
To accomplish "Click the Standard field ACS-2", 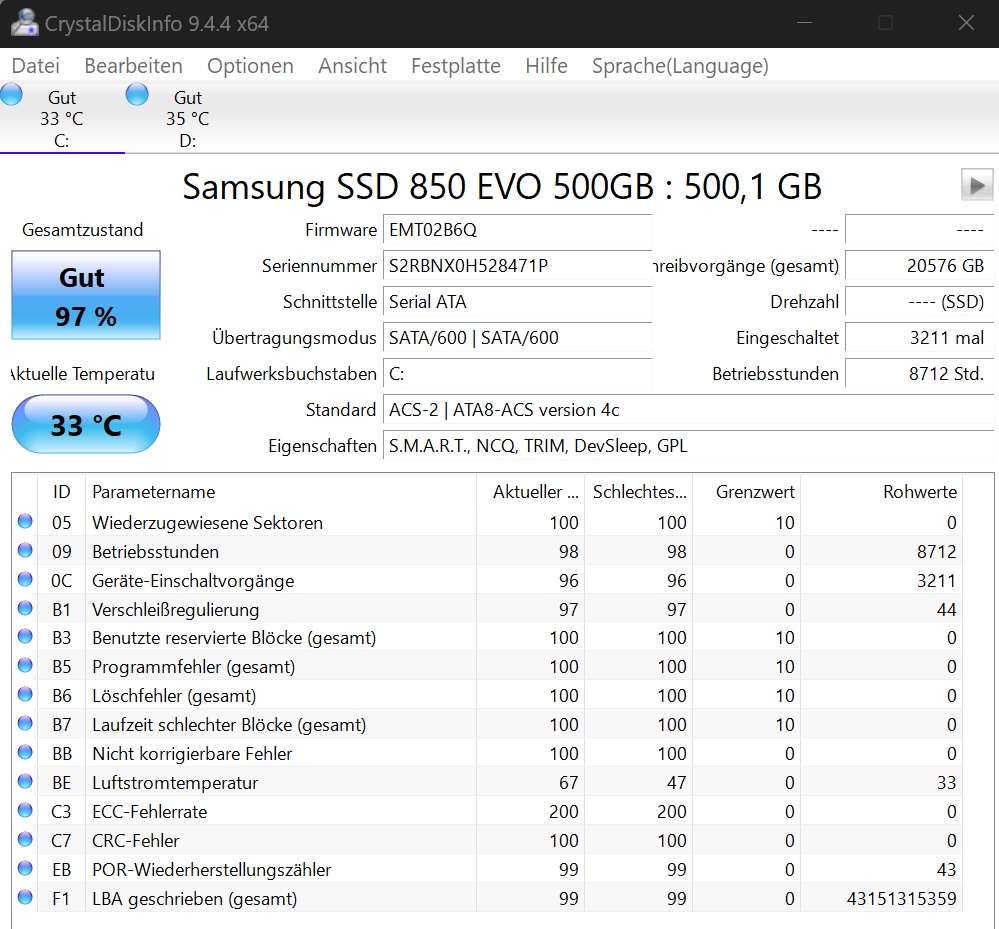I will (x=688, y=410).
